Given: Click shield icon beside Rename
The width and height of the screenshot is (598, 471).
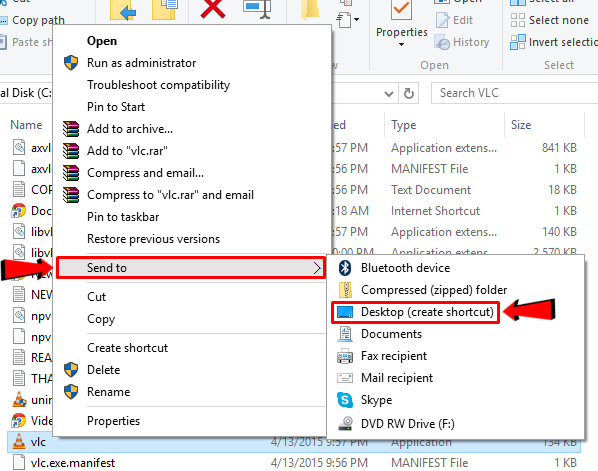Looking at the screenshot, I should click(71, 392).
